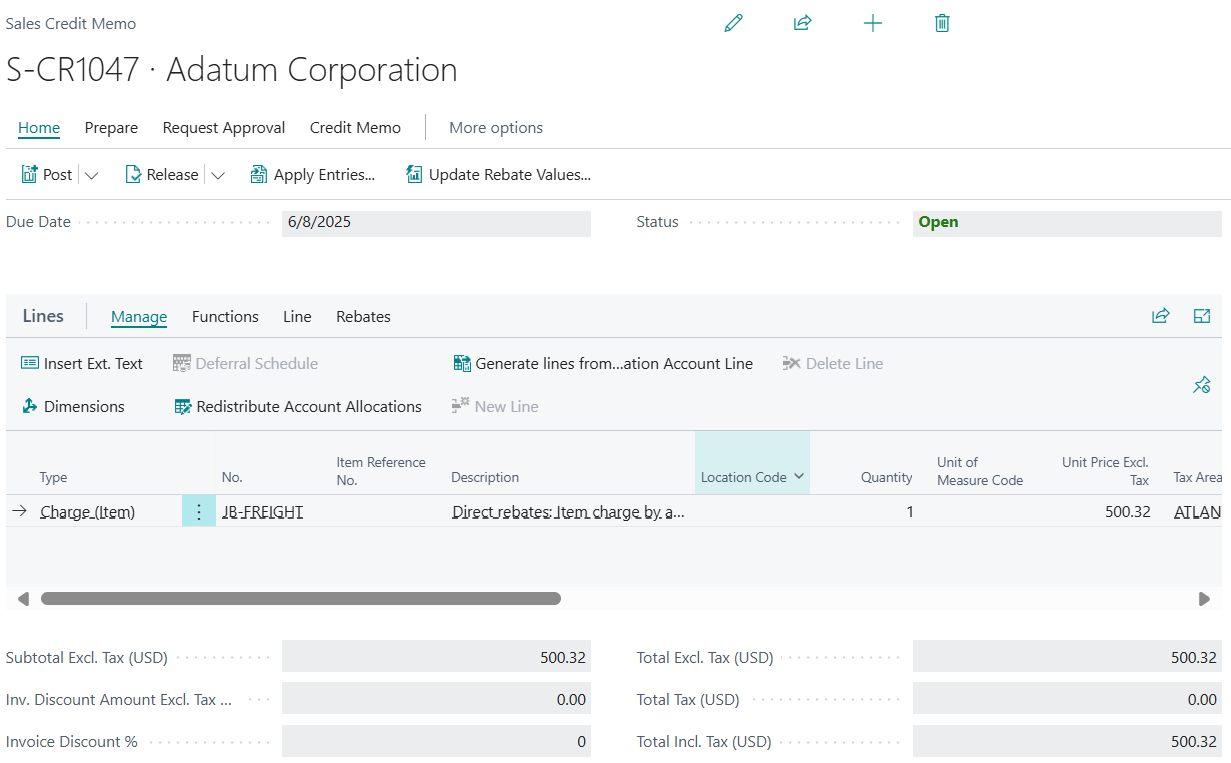Click the Delete Line action
The image size is (1231, 763).
[x=833, y=363]
